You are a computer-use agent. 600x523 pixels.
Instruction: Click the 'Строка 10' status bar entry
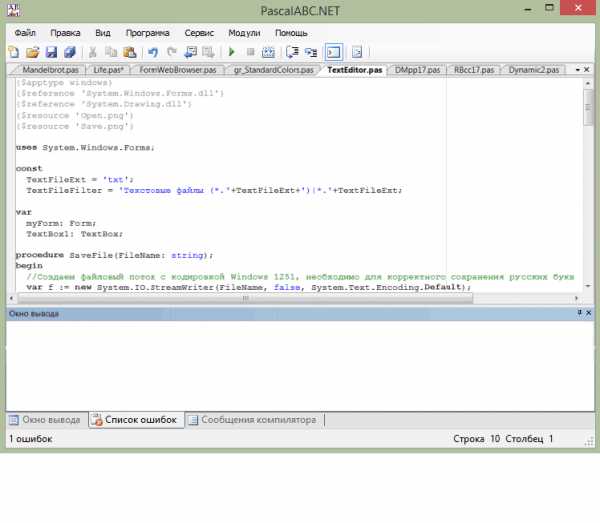(x=476, y=439)
